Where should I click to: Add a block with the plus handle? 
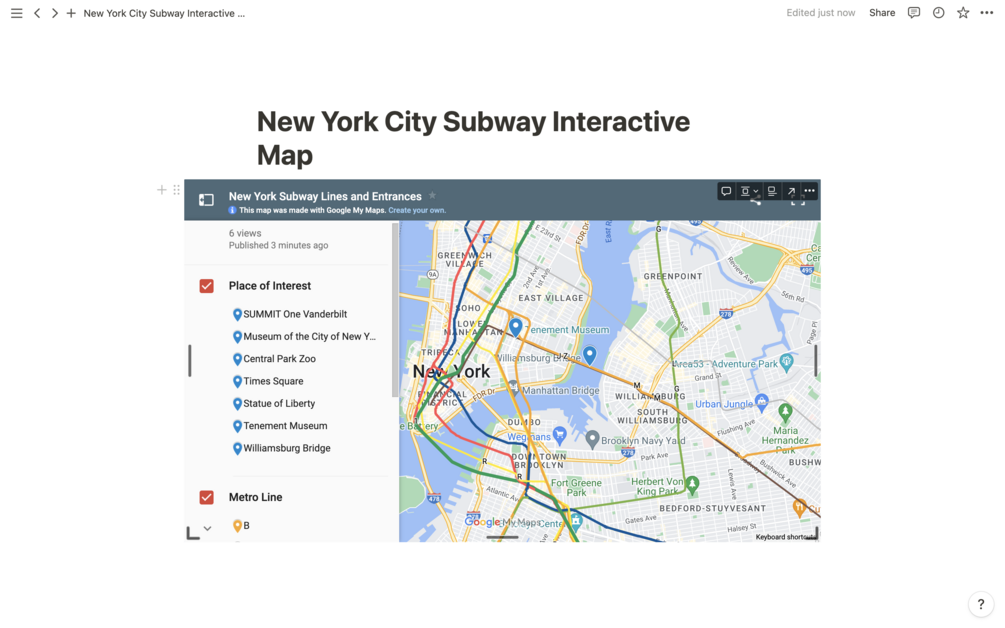[x=162, y=190]
